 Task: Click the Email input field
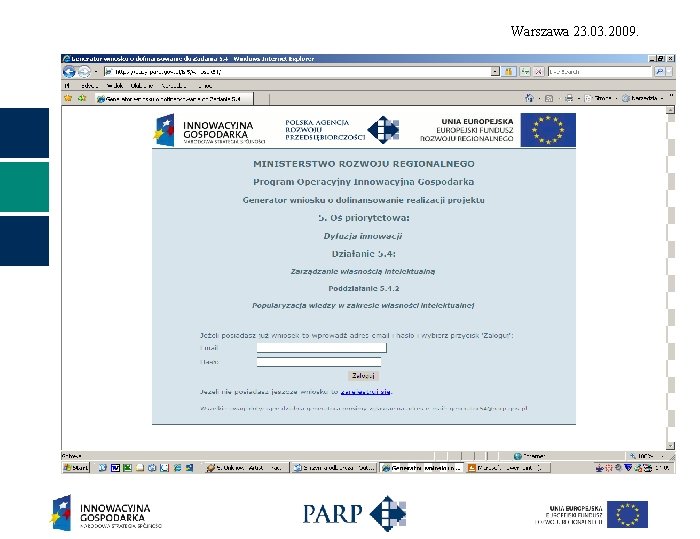click(321, 348)
